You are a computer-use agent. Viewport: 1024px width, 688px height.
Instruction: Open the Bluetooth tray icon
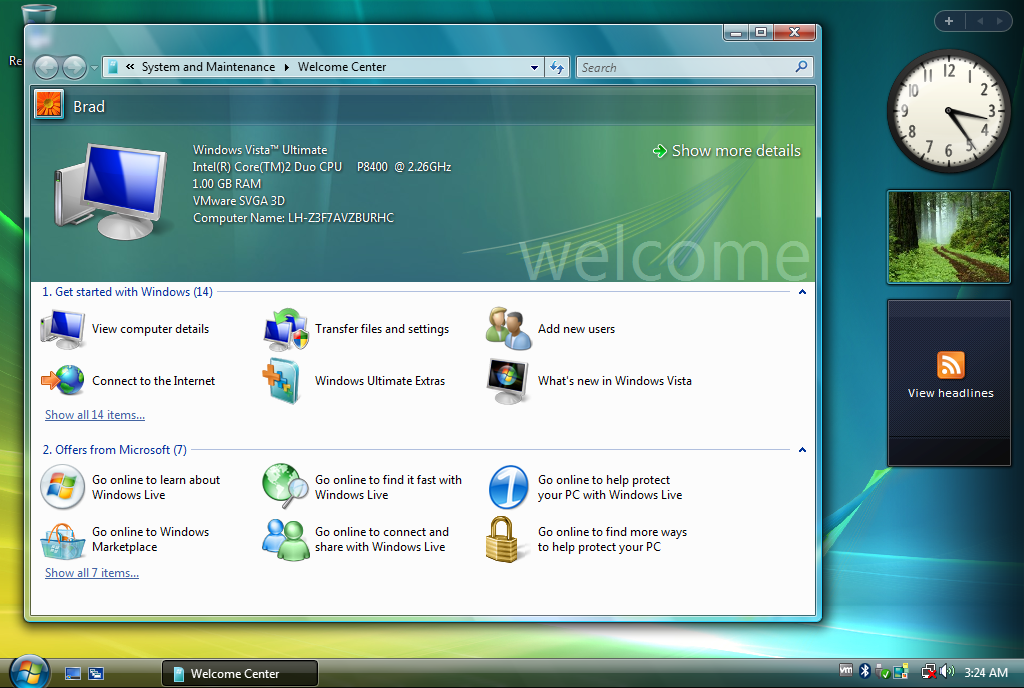point(865,670)
